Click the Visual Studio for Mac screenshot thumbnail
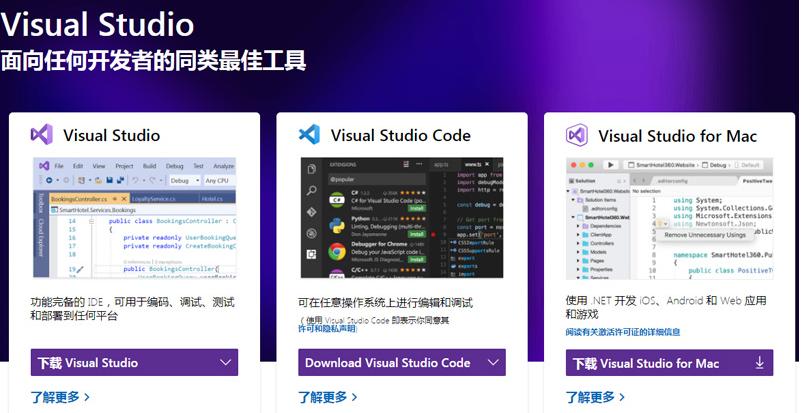The height and width of the screenshot is (413, 802). [670, 219]
